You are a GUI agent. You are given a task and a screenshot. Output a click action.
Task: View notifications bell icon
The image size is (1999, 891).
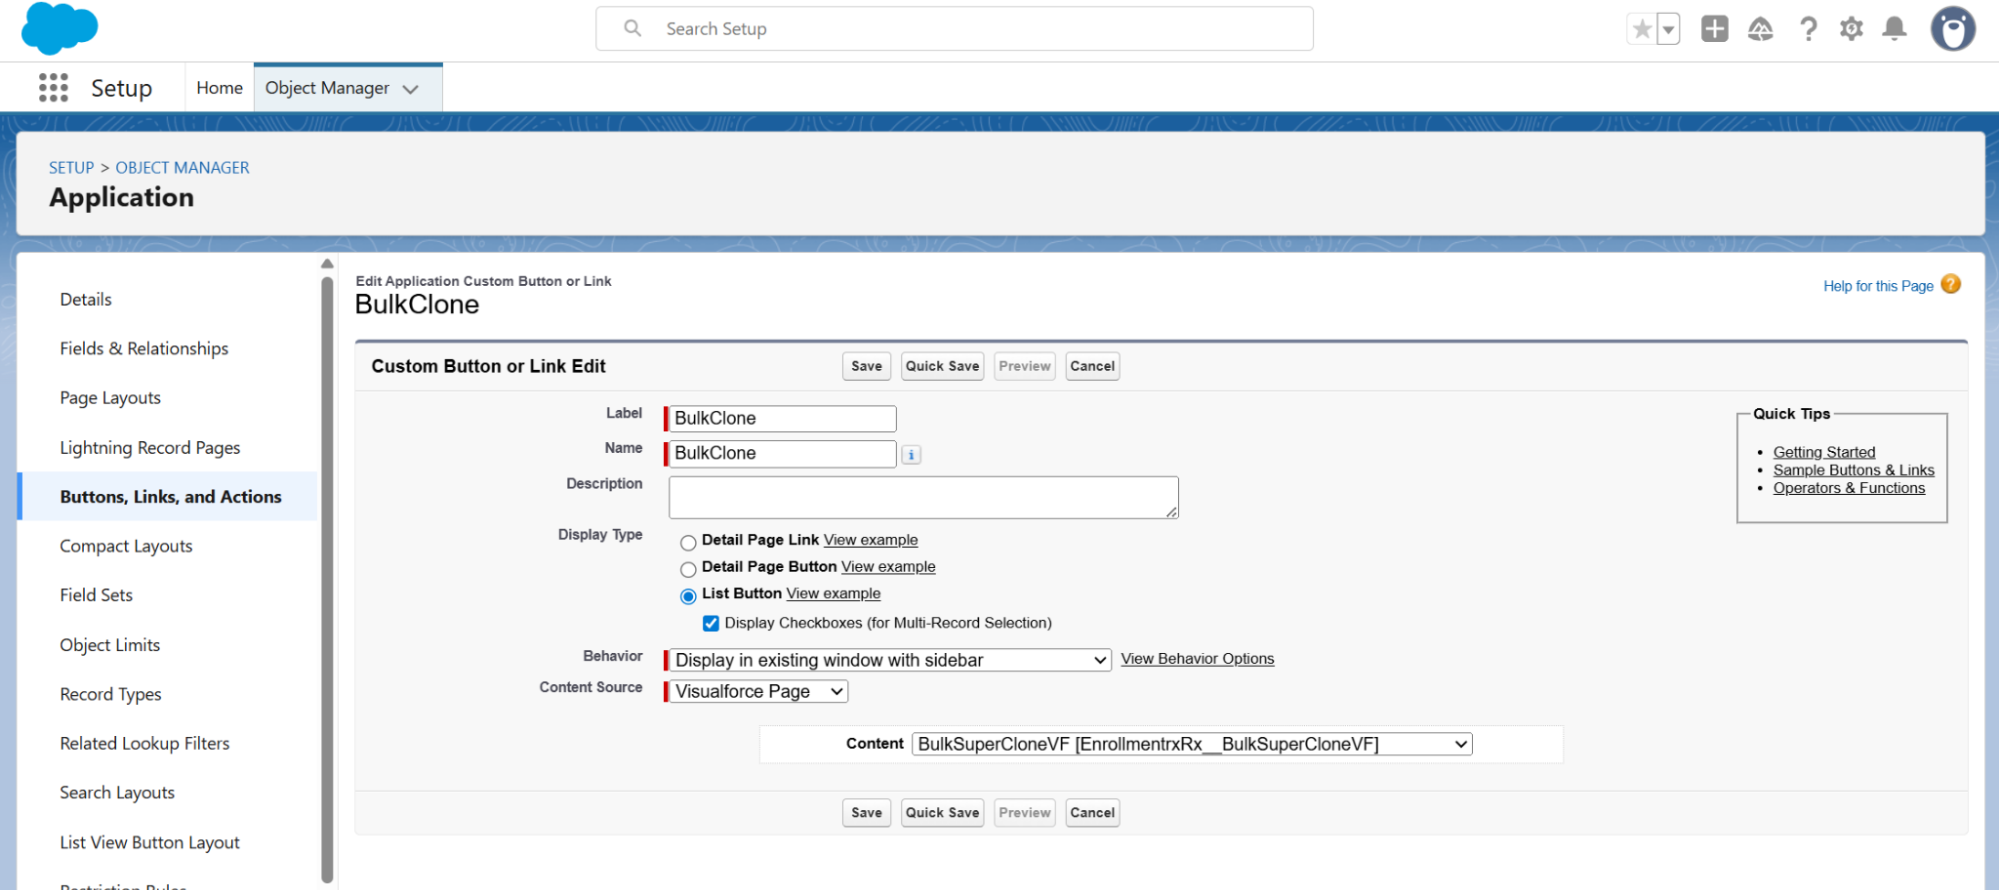click(x=1894, y=29)
